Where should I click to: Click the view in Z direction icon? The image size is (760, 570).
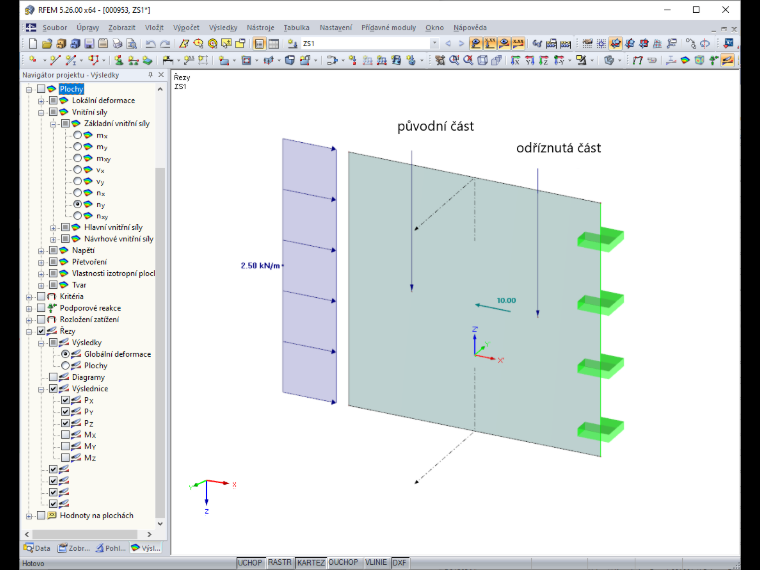click(x=544, y=60)
